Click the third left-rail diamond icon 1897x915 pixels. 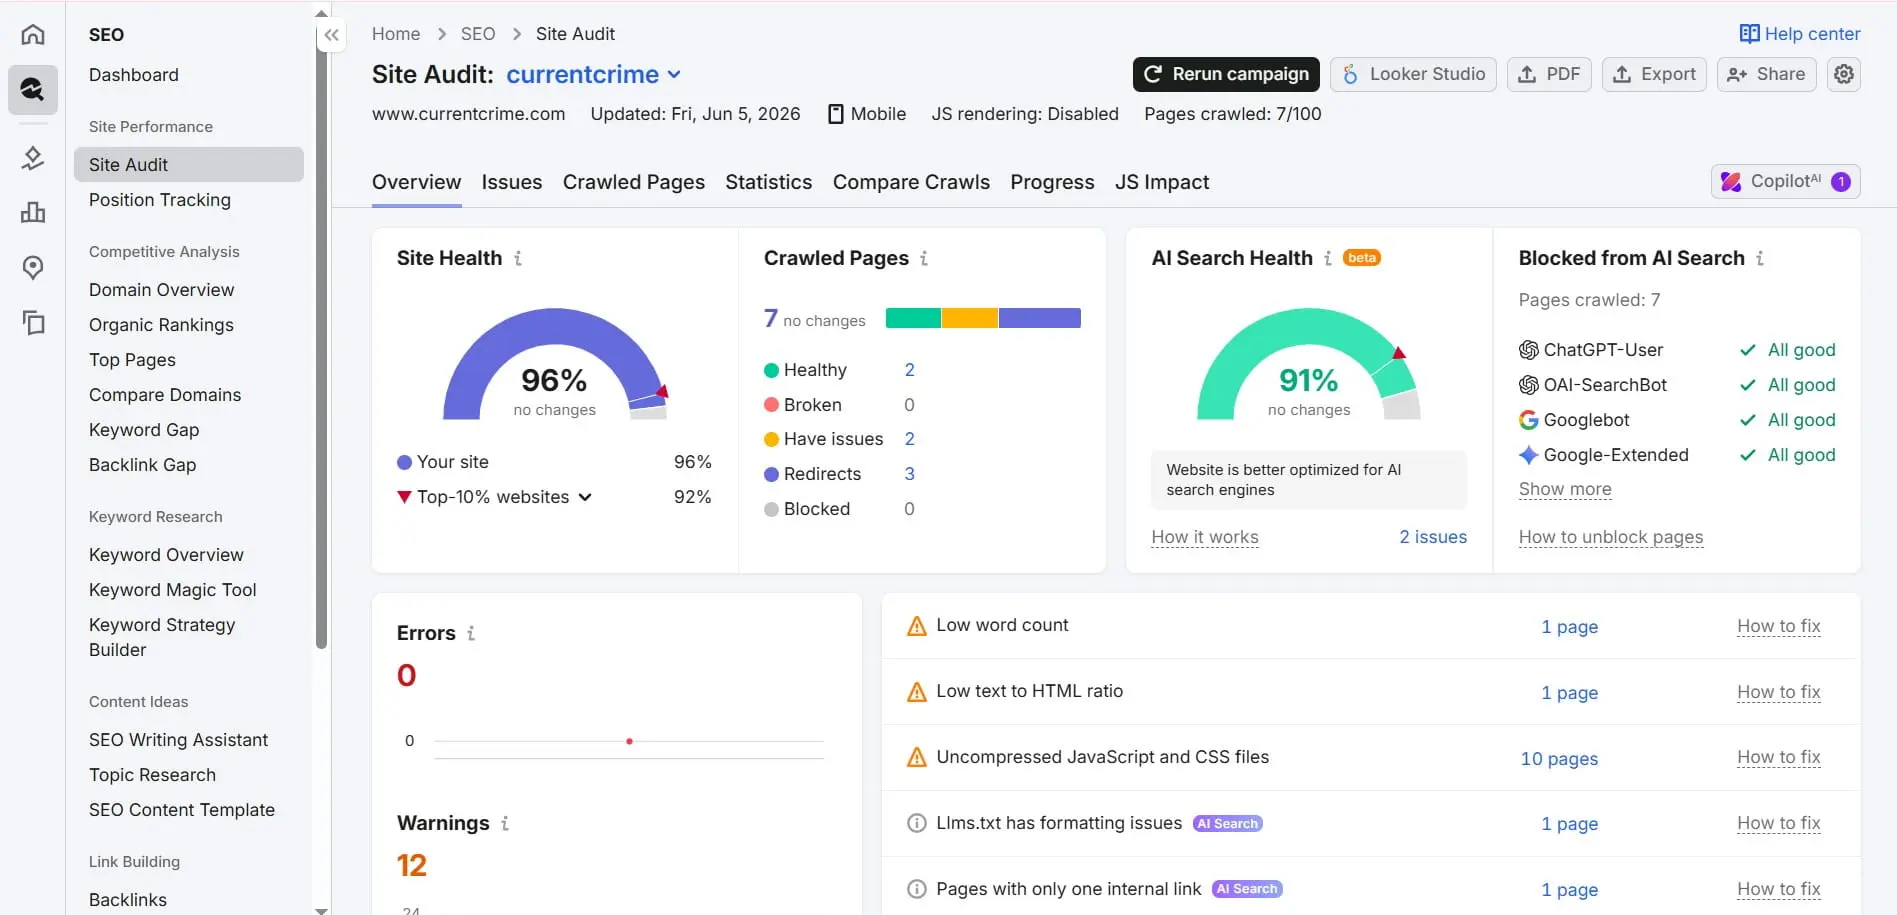(33, 158)
